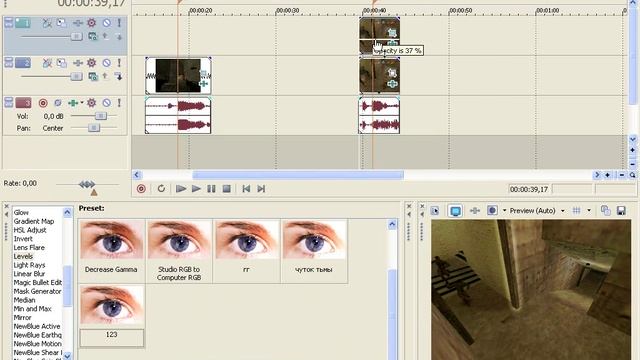
Task: Solo audio track 3
Action: tap(119, 103)
